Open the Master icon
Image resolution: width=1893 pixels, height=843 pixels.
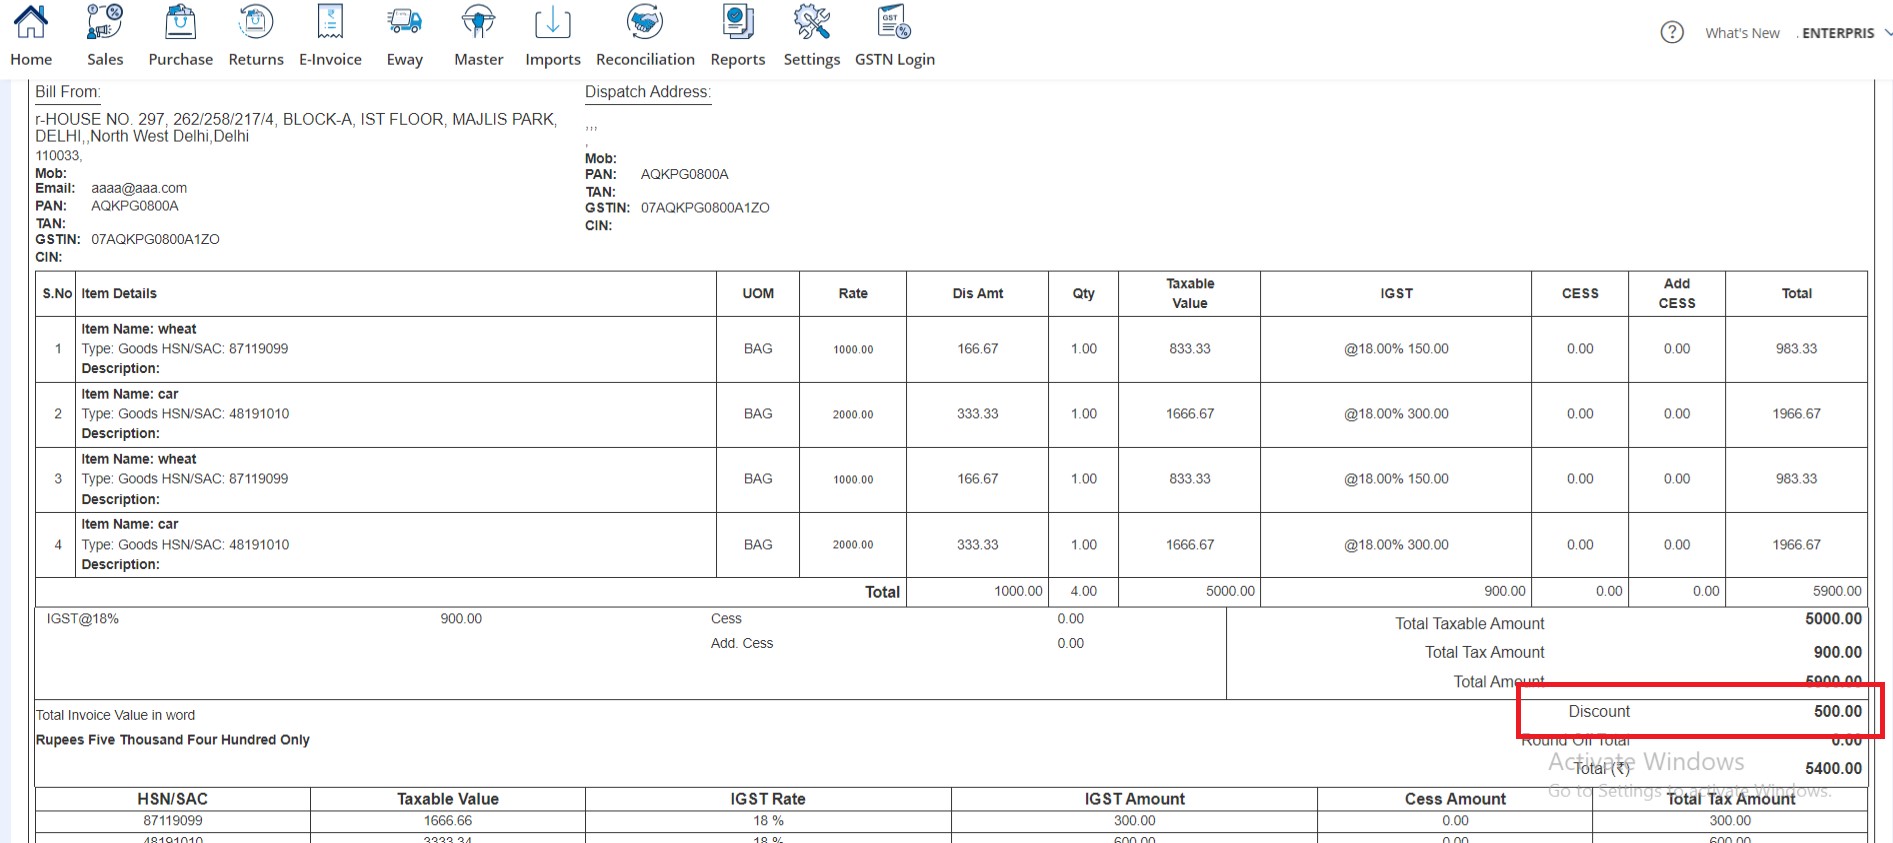(478, 22)
